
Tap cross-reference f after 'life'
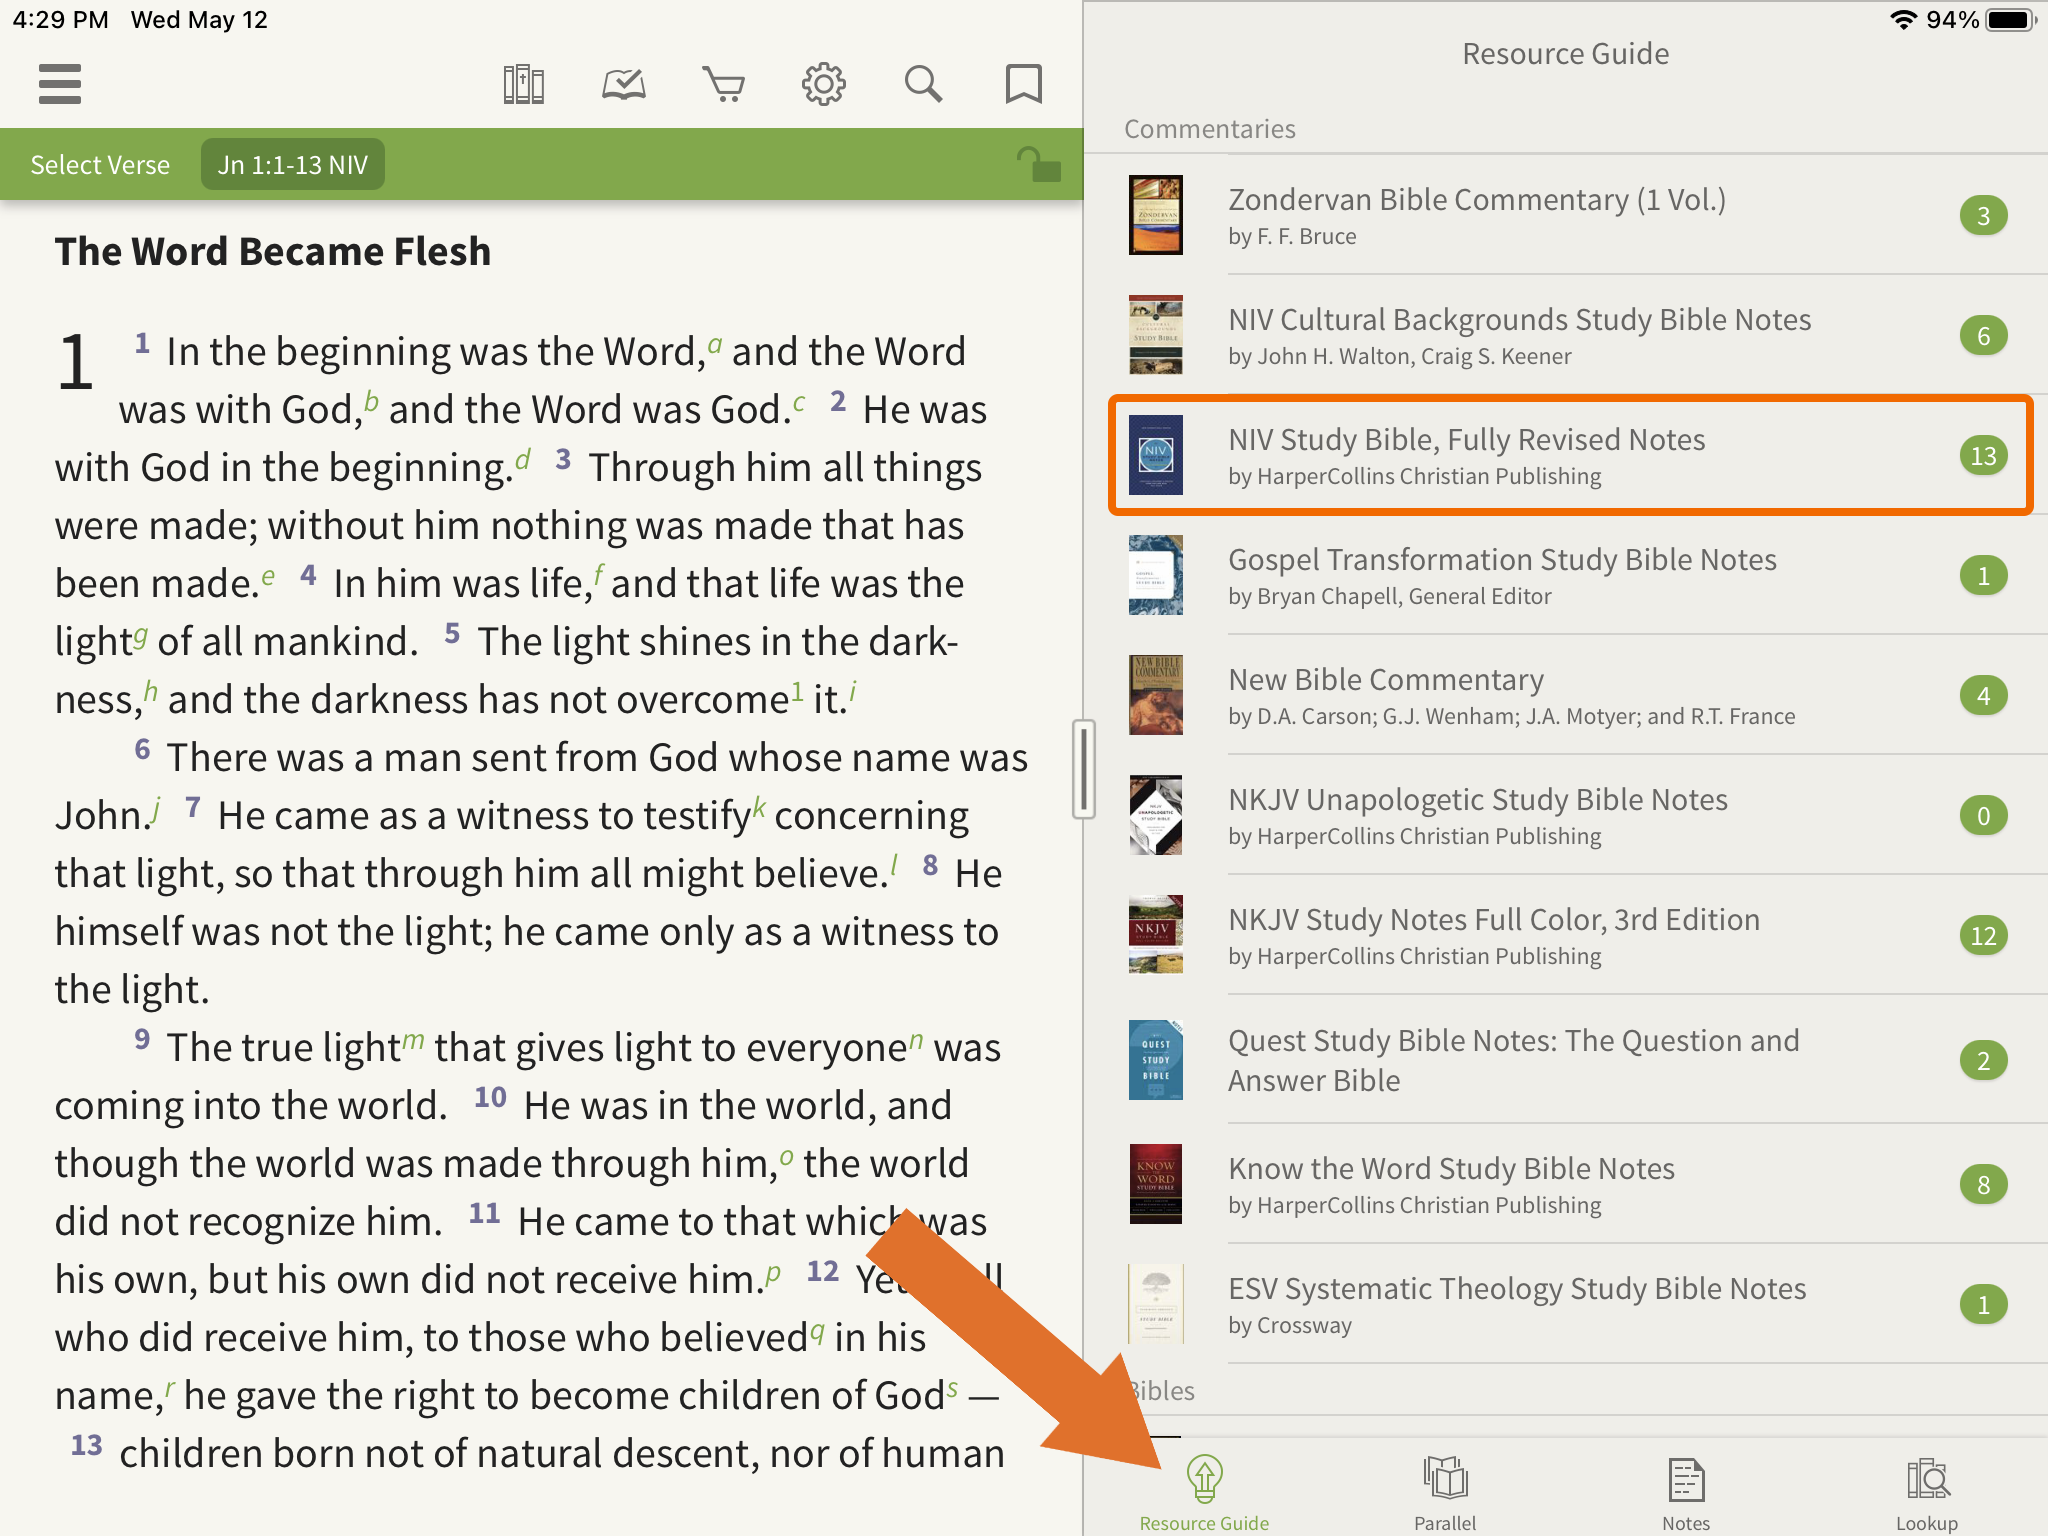(598, 576)
